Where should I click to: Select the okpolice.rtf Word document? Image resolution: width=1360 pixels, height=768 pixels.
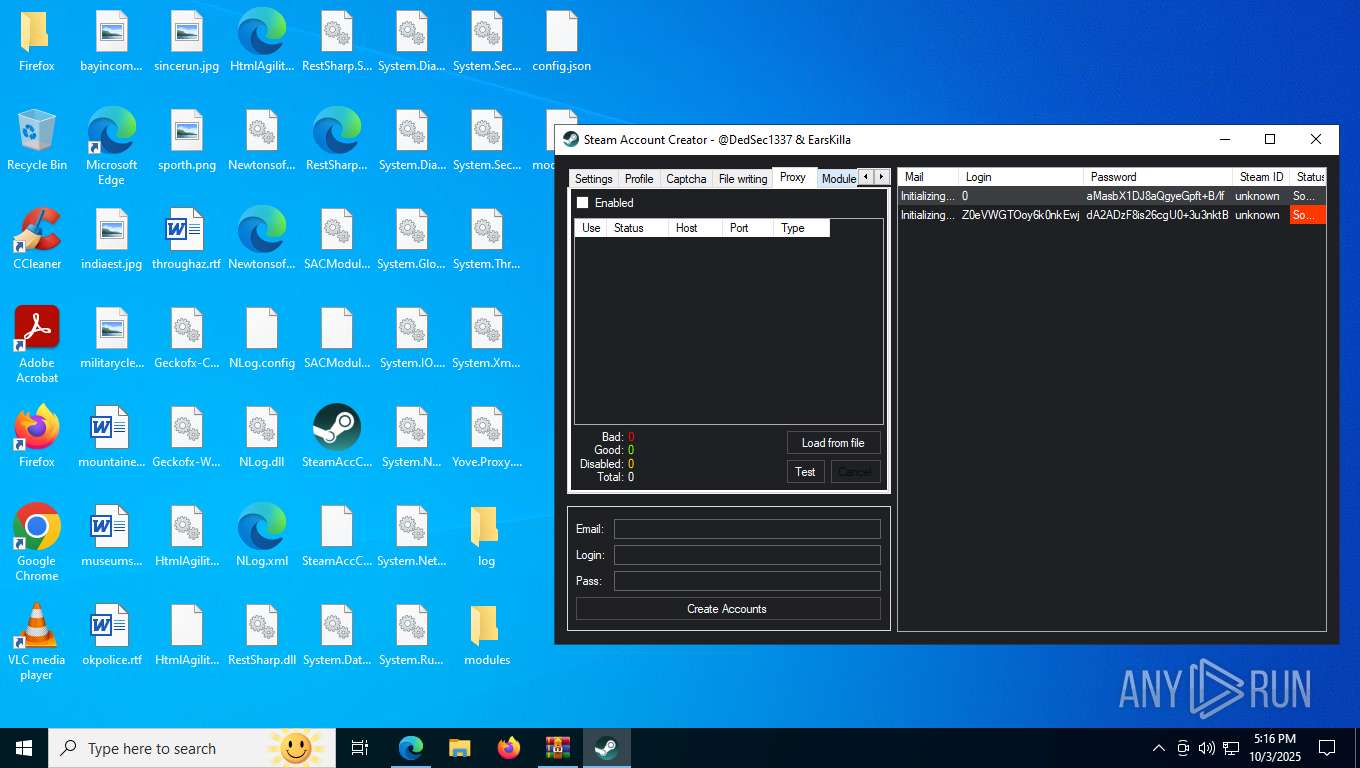click(x=112, y=636)
